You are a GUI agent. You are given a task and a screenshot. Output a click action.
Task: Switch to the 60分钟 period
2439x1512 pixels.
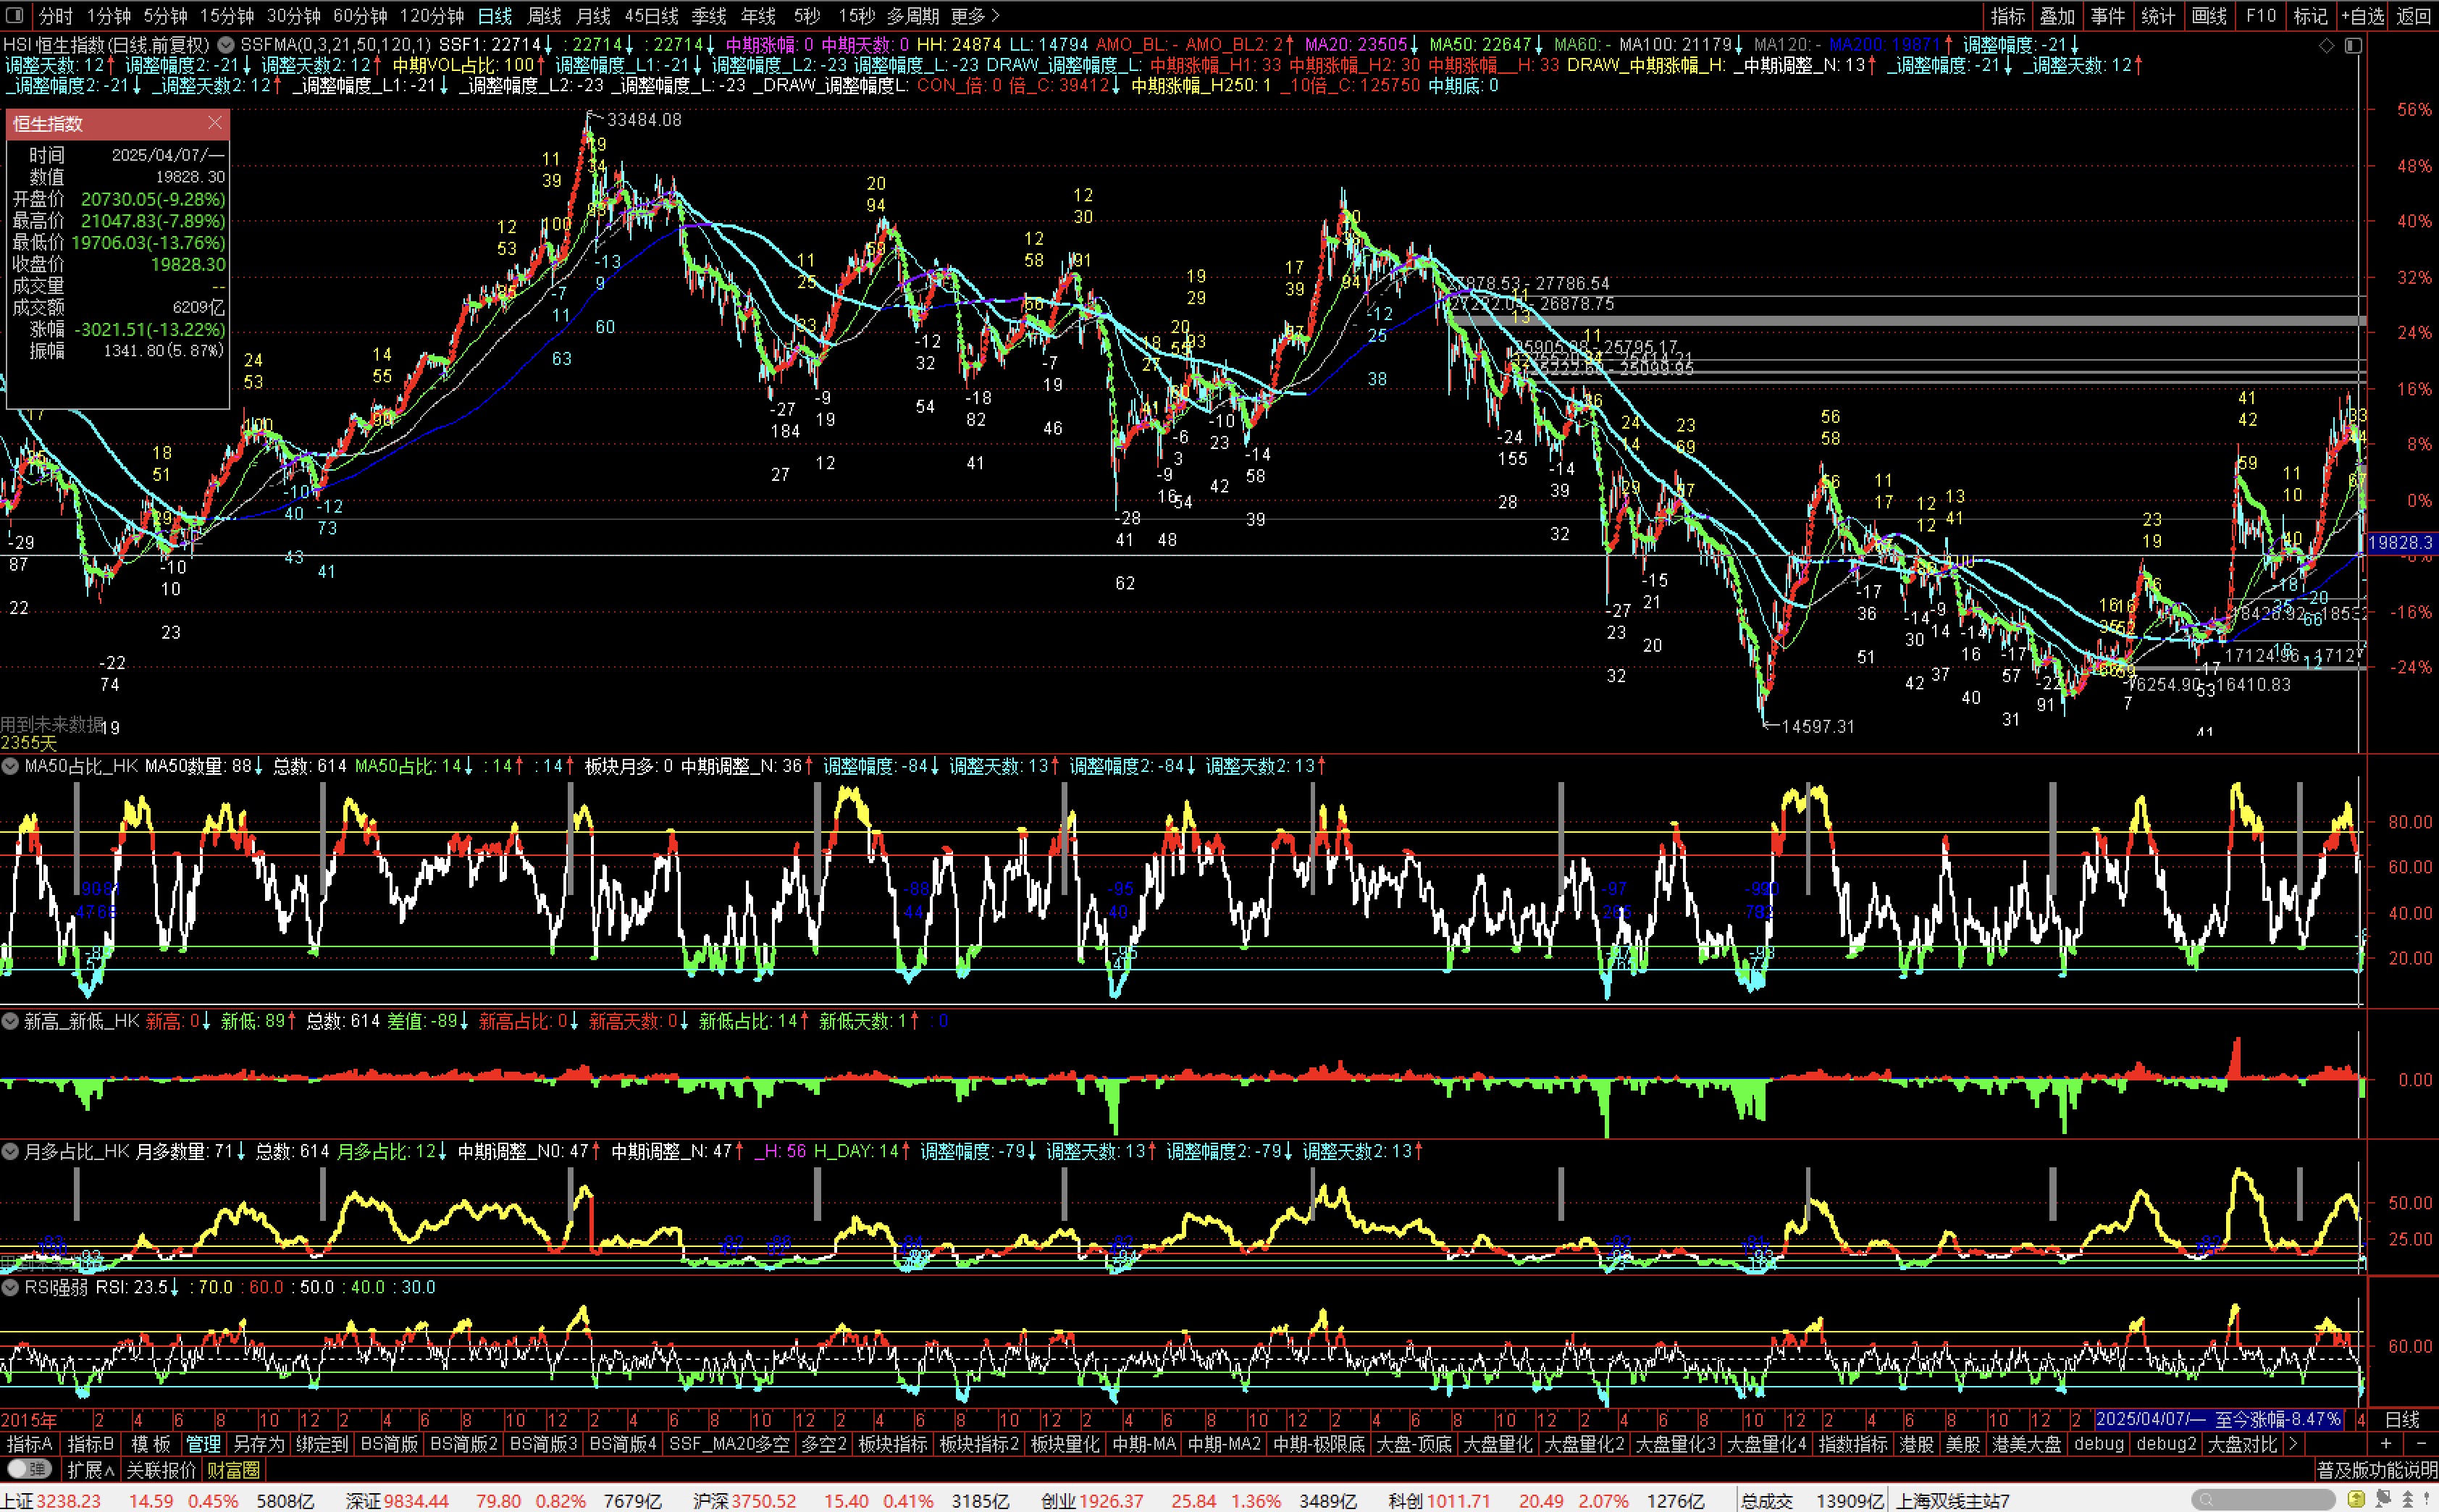pyautogui.click(x=360, y=15)
